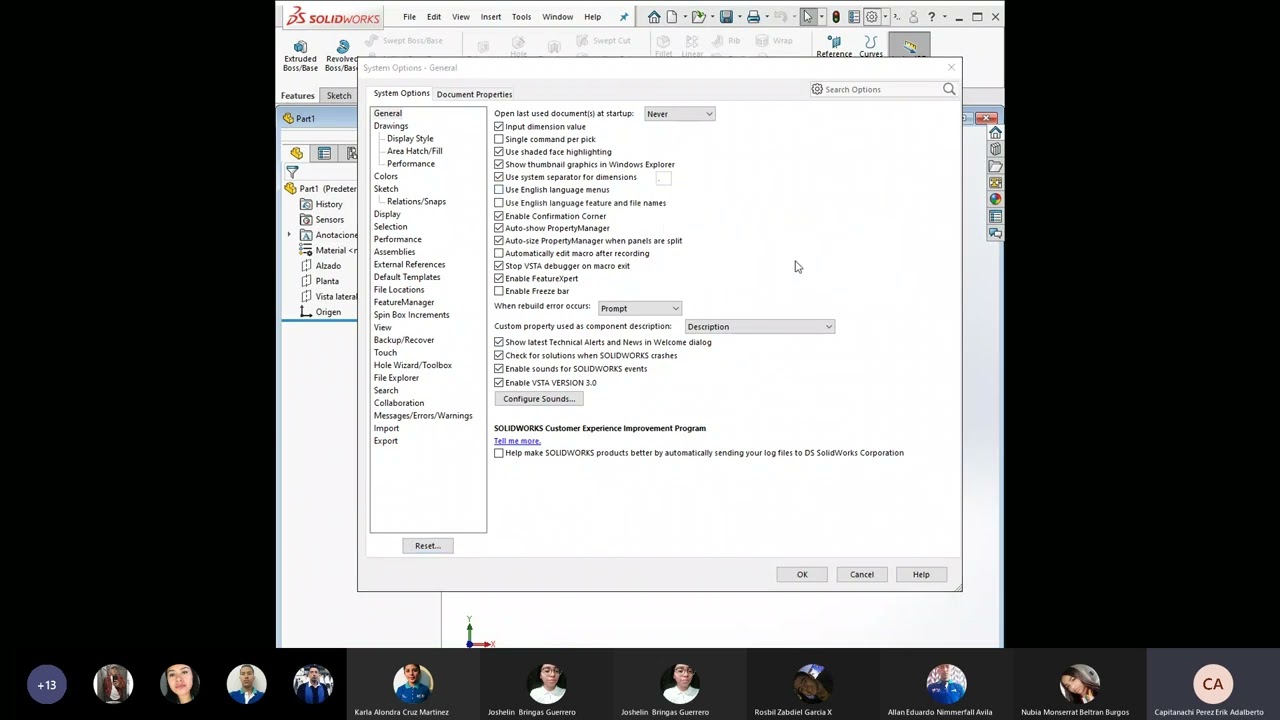Click the Rebuild traffic light icon

(835, 17)
